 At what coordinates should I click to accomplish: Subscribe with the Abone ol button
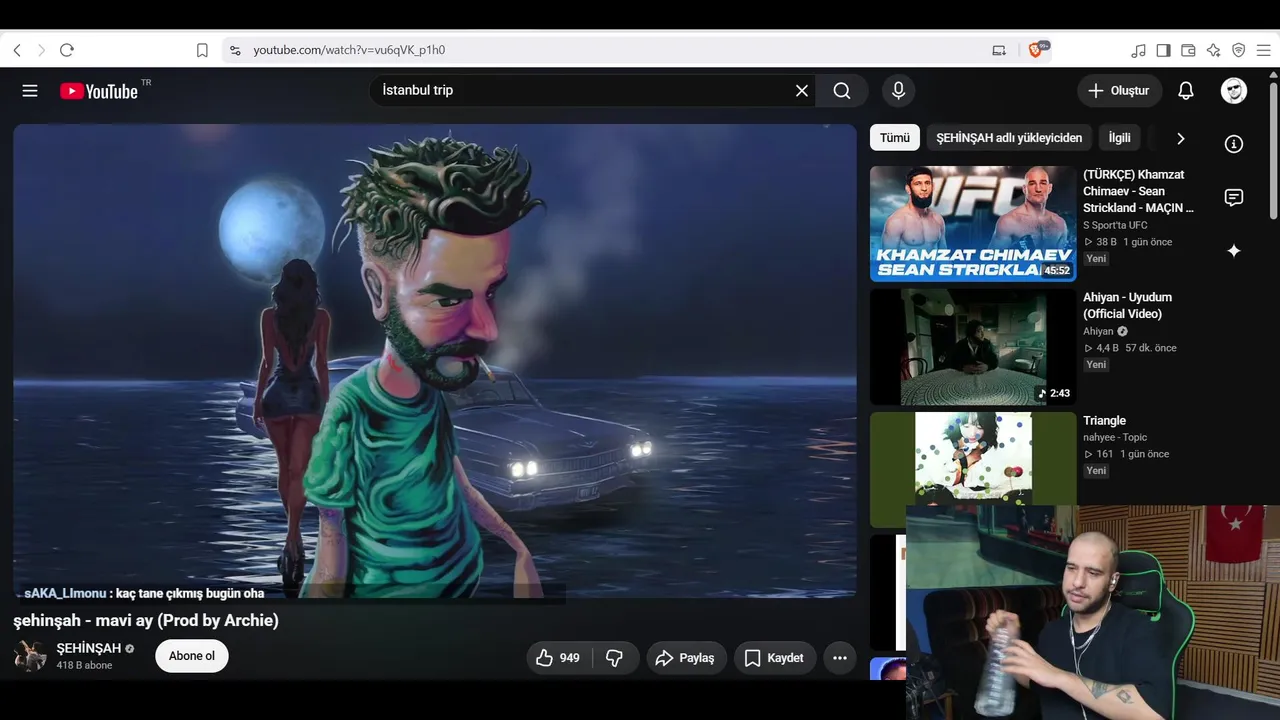(192, 656)
